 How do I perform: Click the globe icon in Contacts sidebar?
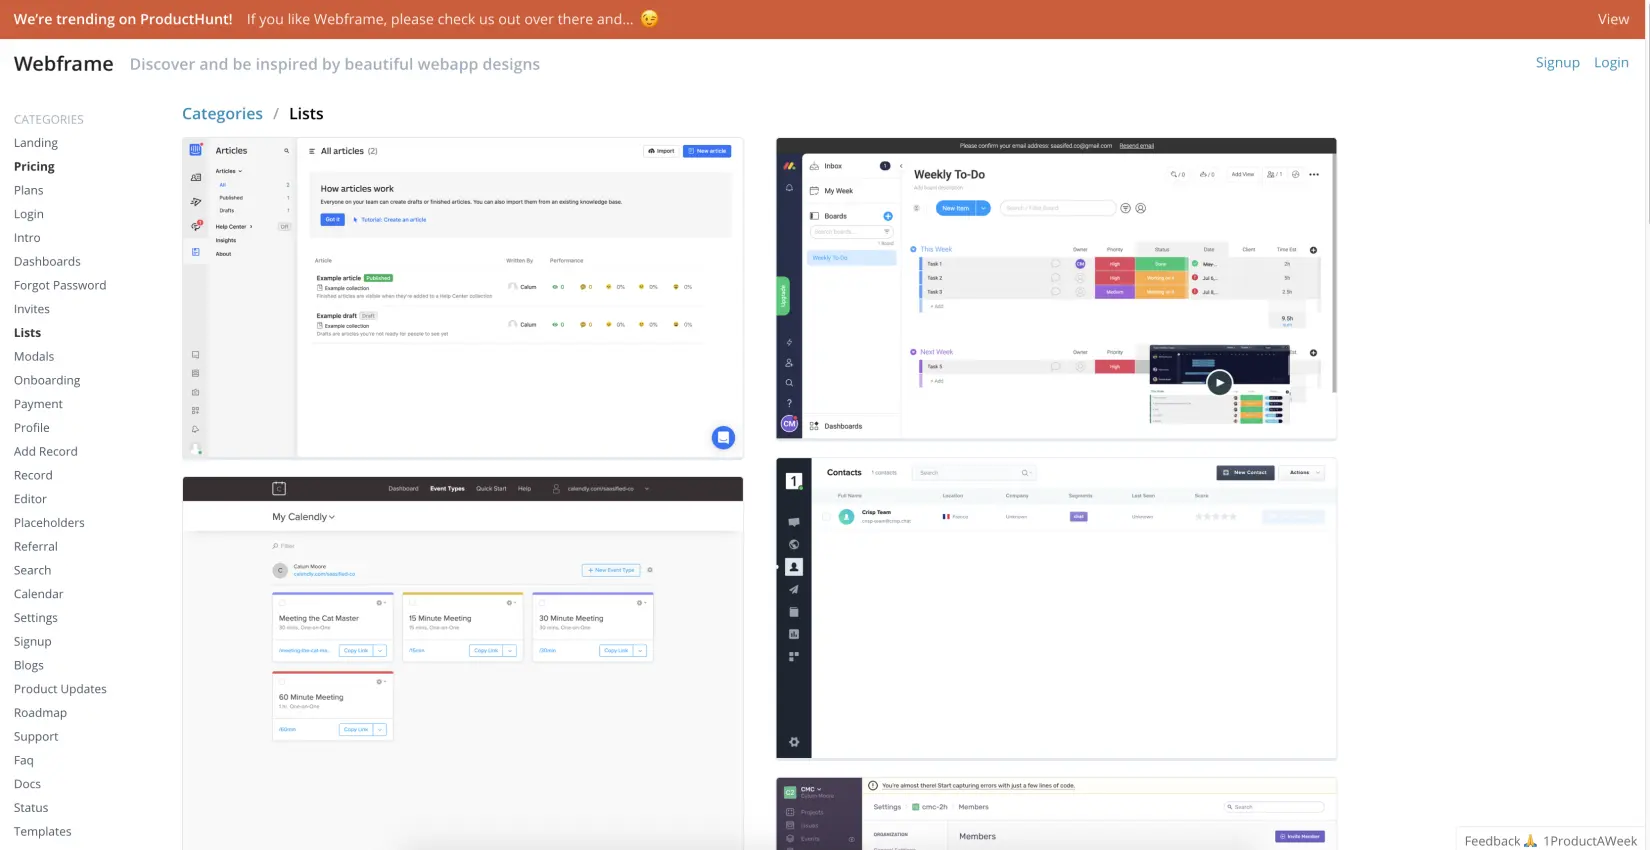(x=794, y=544)
